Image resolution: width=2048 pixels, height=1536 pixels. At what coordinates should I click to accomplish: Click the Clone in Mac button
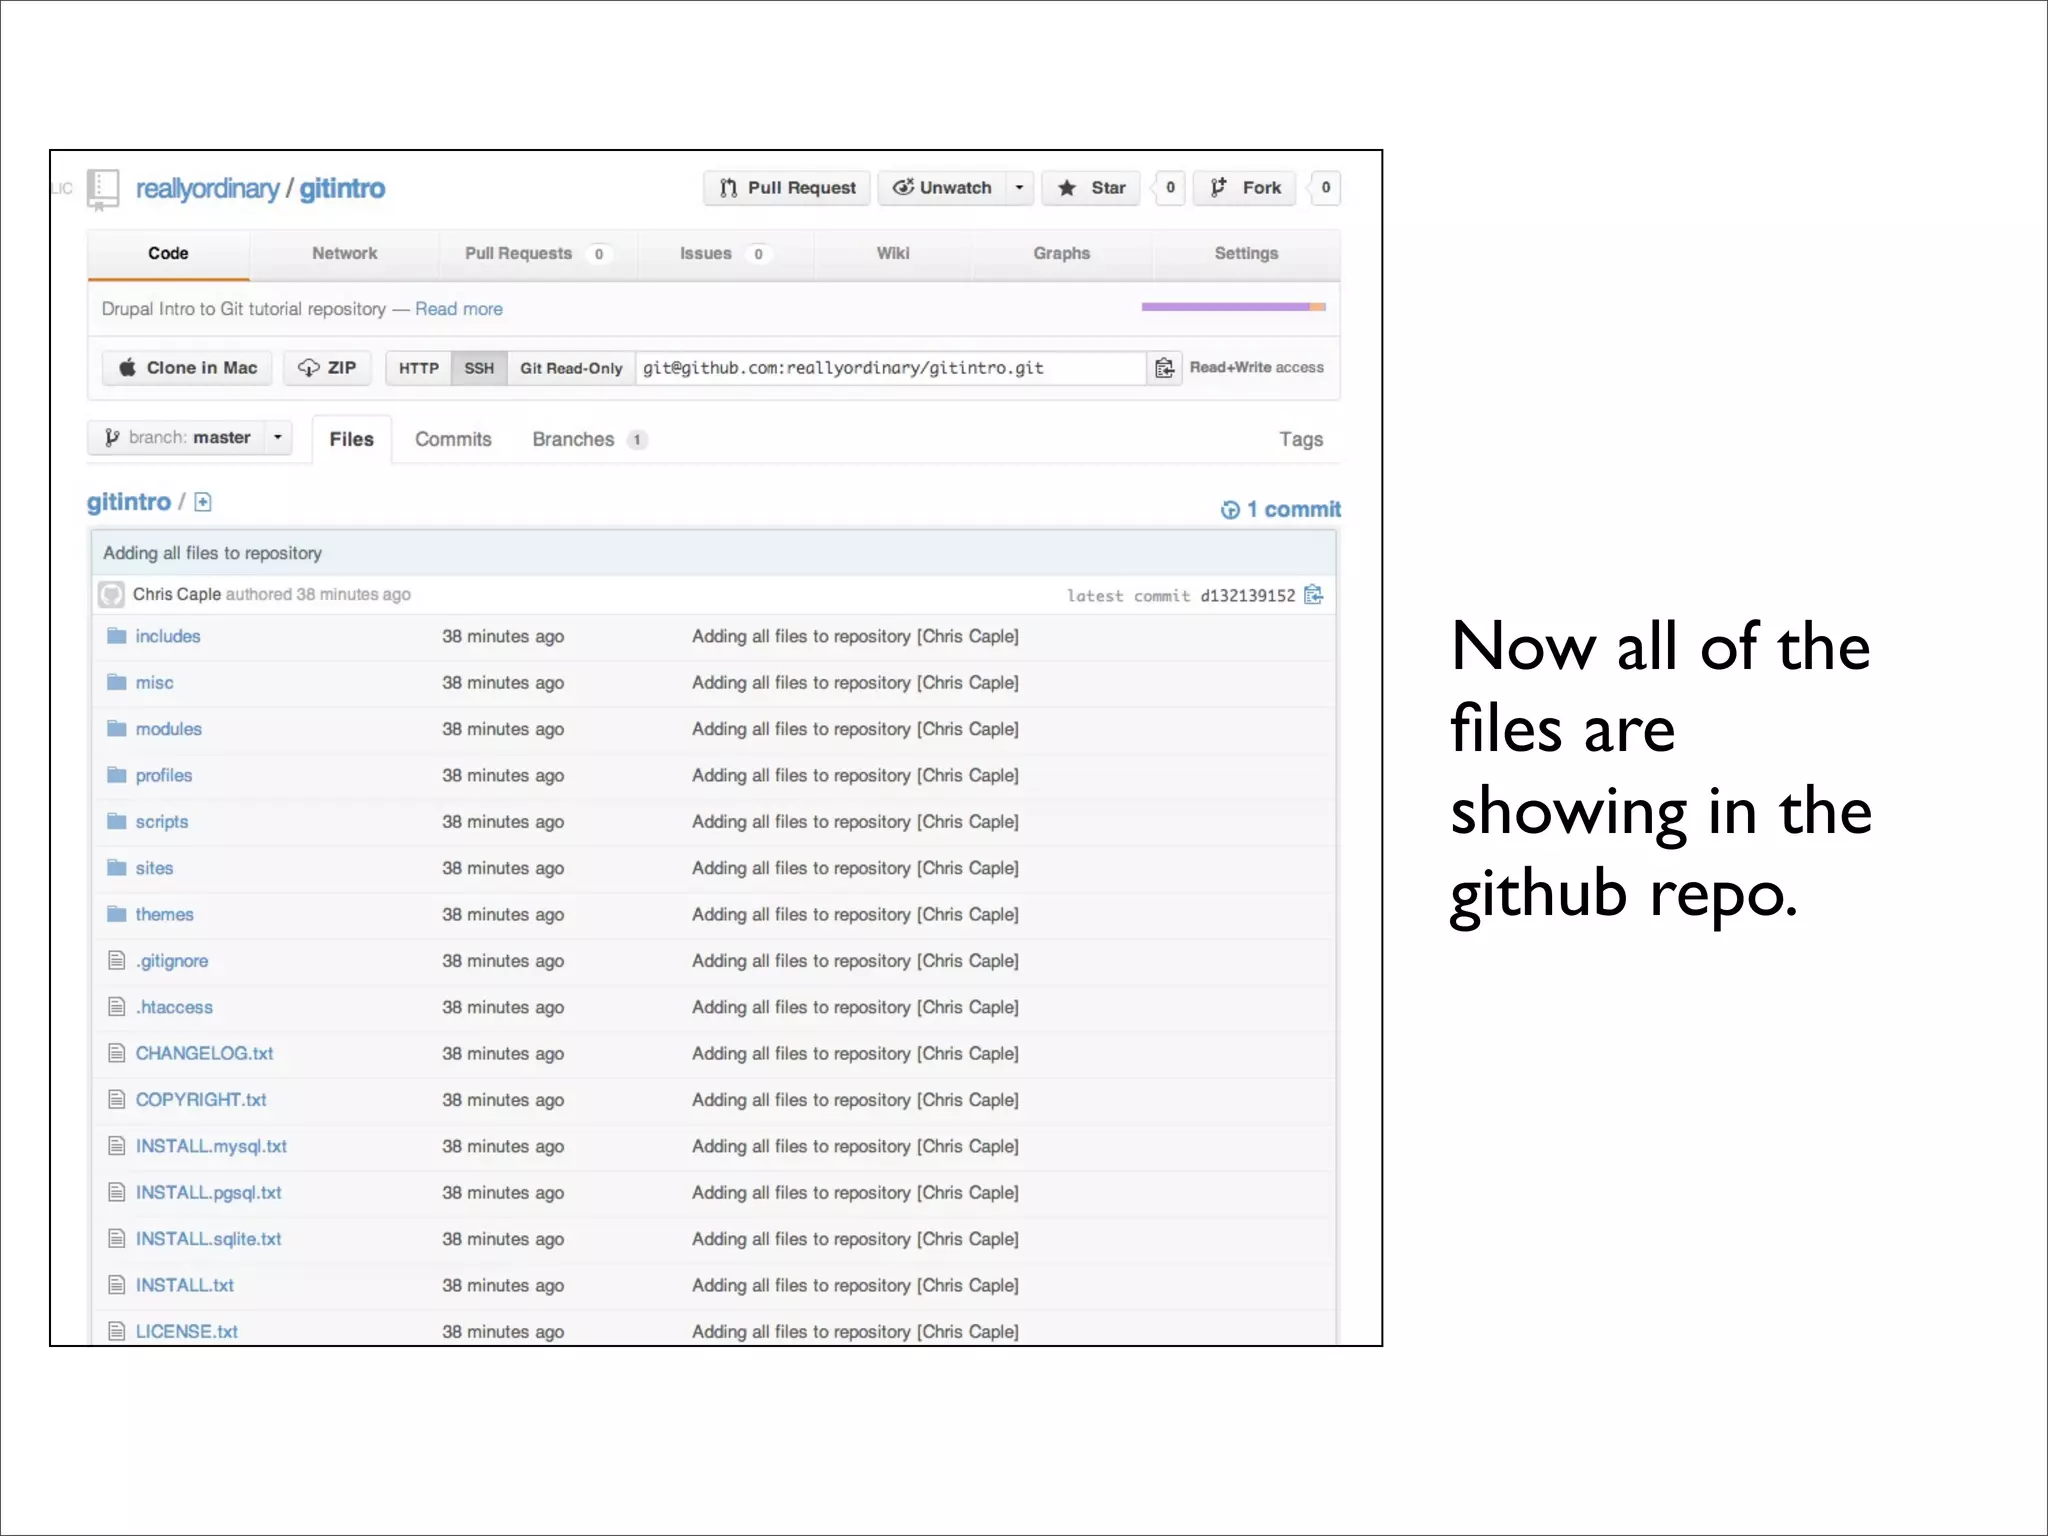pos(188,368)
